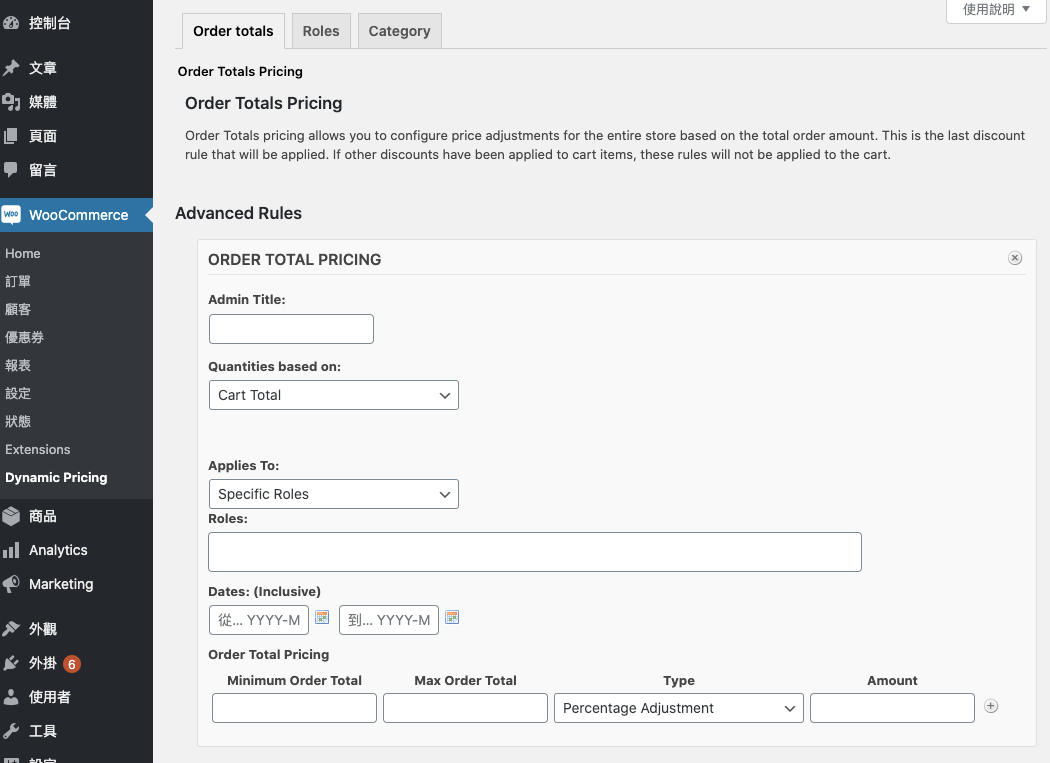Screen dimensions: 1050x763
Task: Switch to the Category tab
Action: point(399,31)
